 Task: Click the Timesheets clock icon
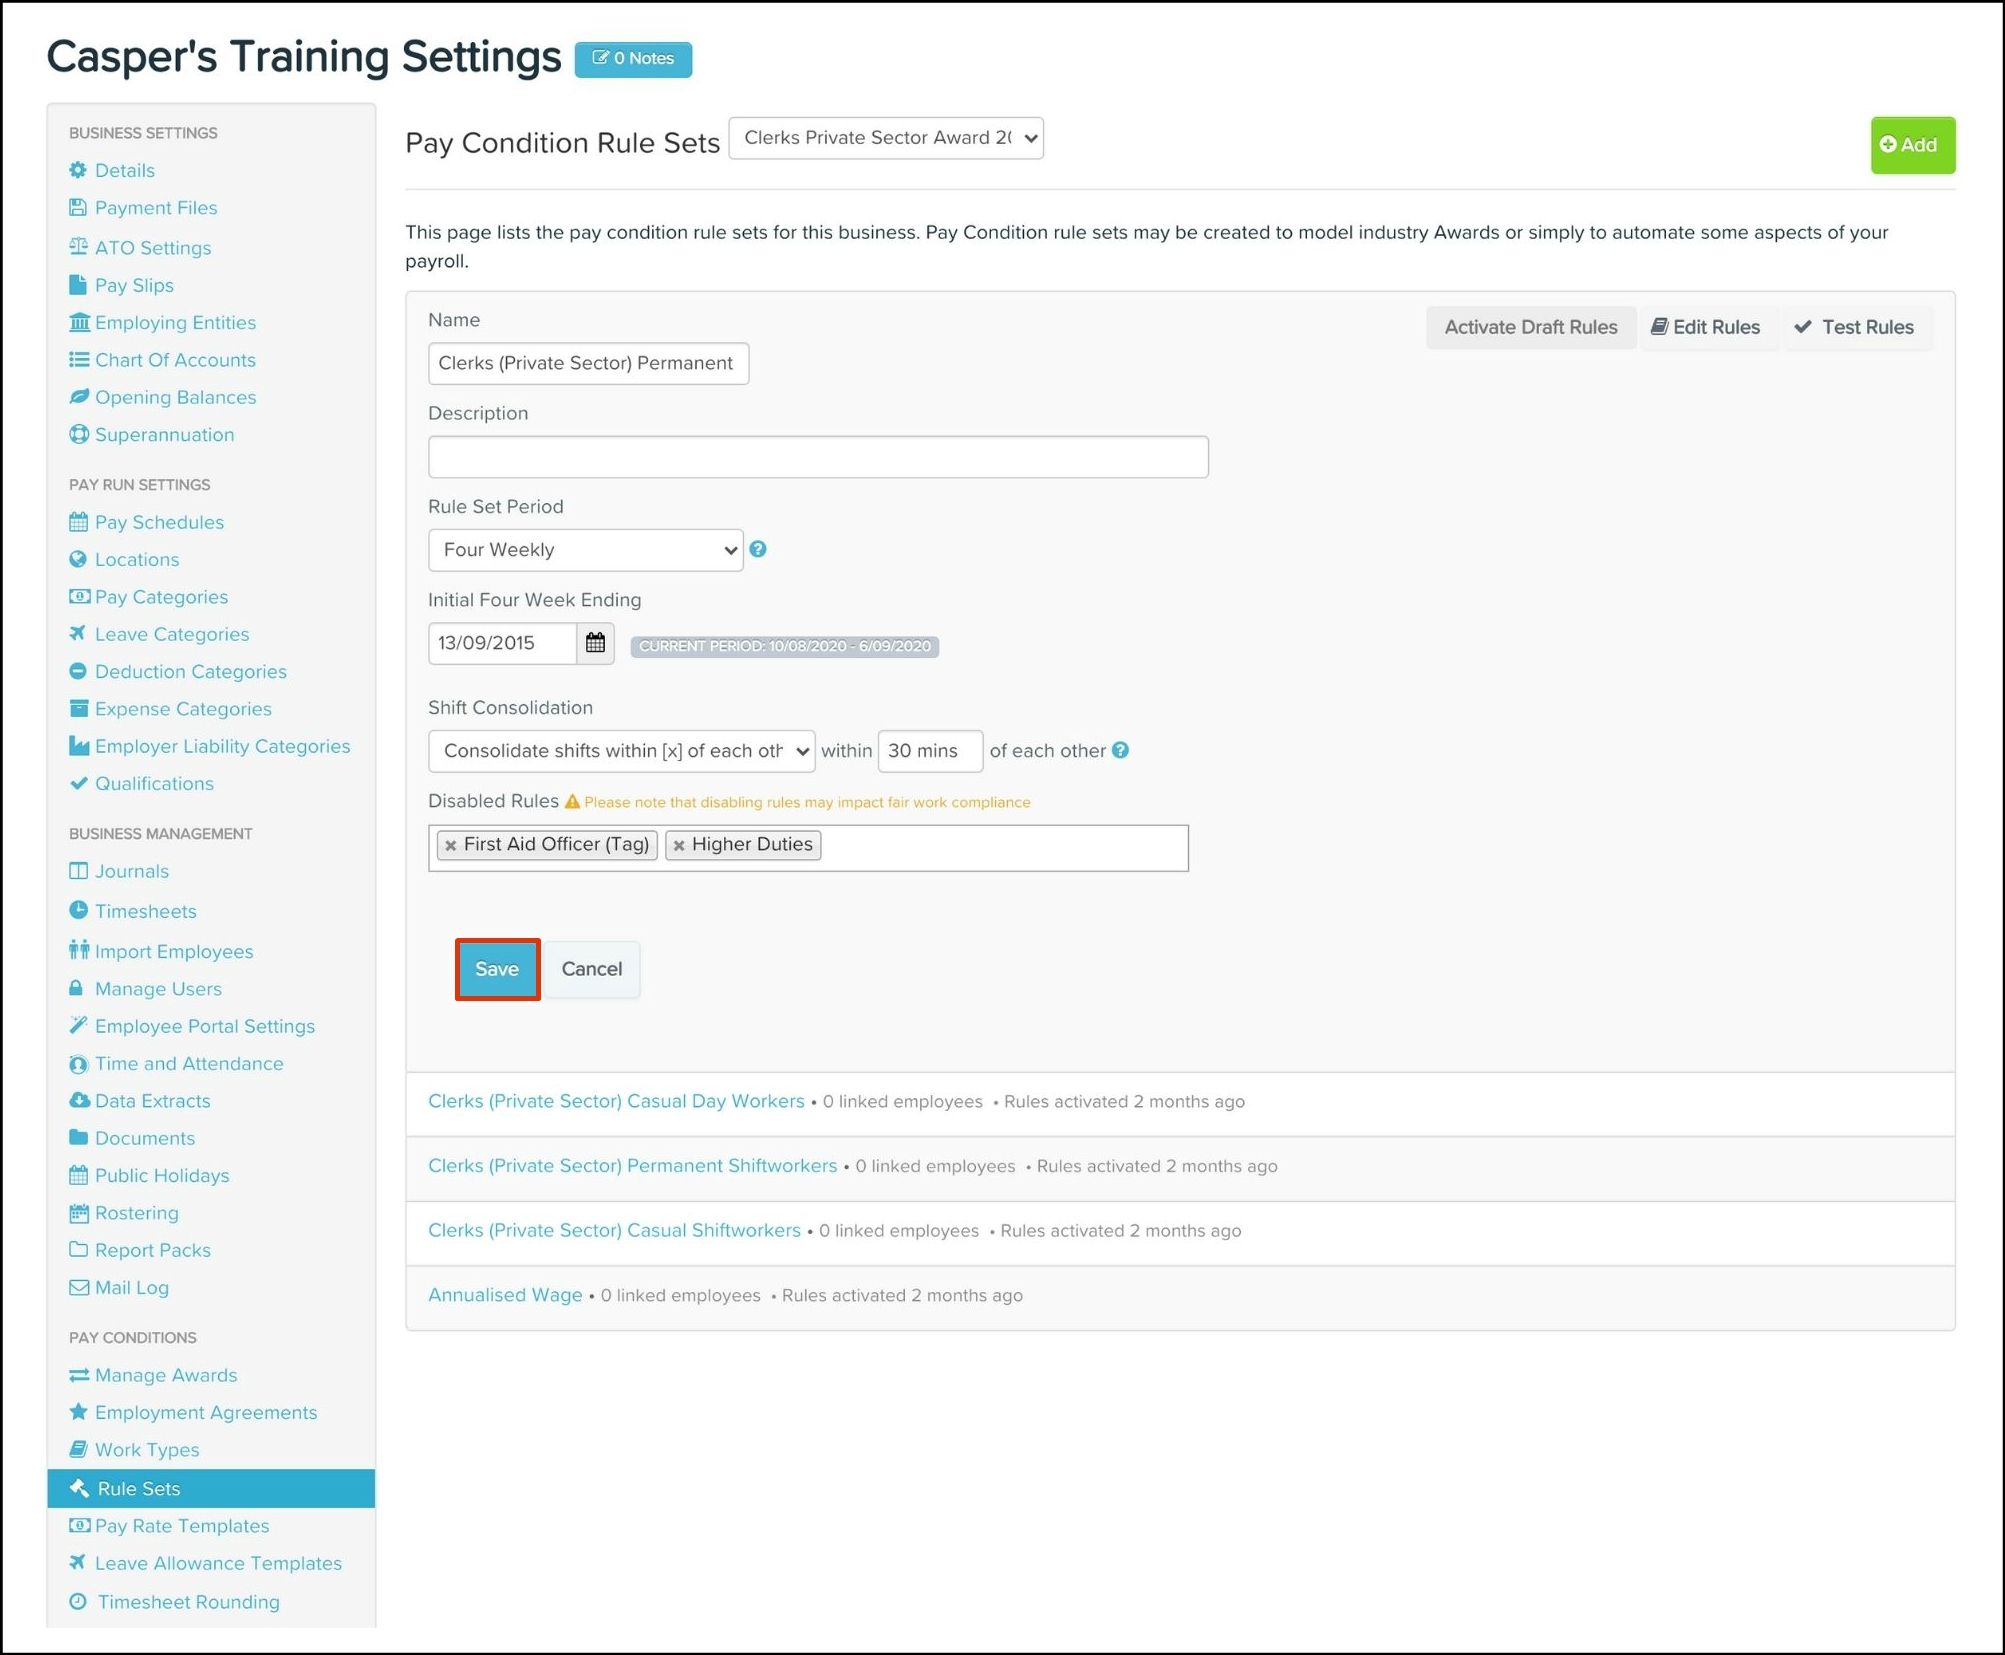click(78, 910)
